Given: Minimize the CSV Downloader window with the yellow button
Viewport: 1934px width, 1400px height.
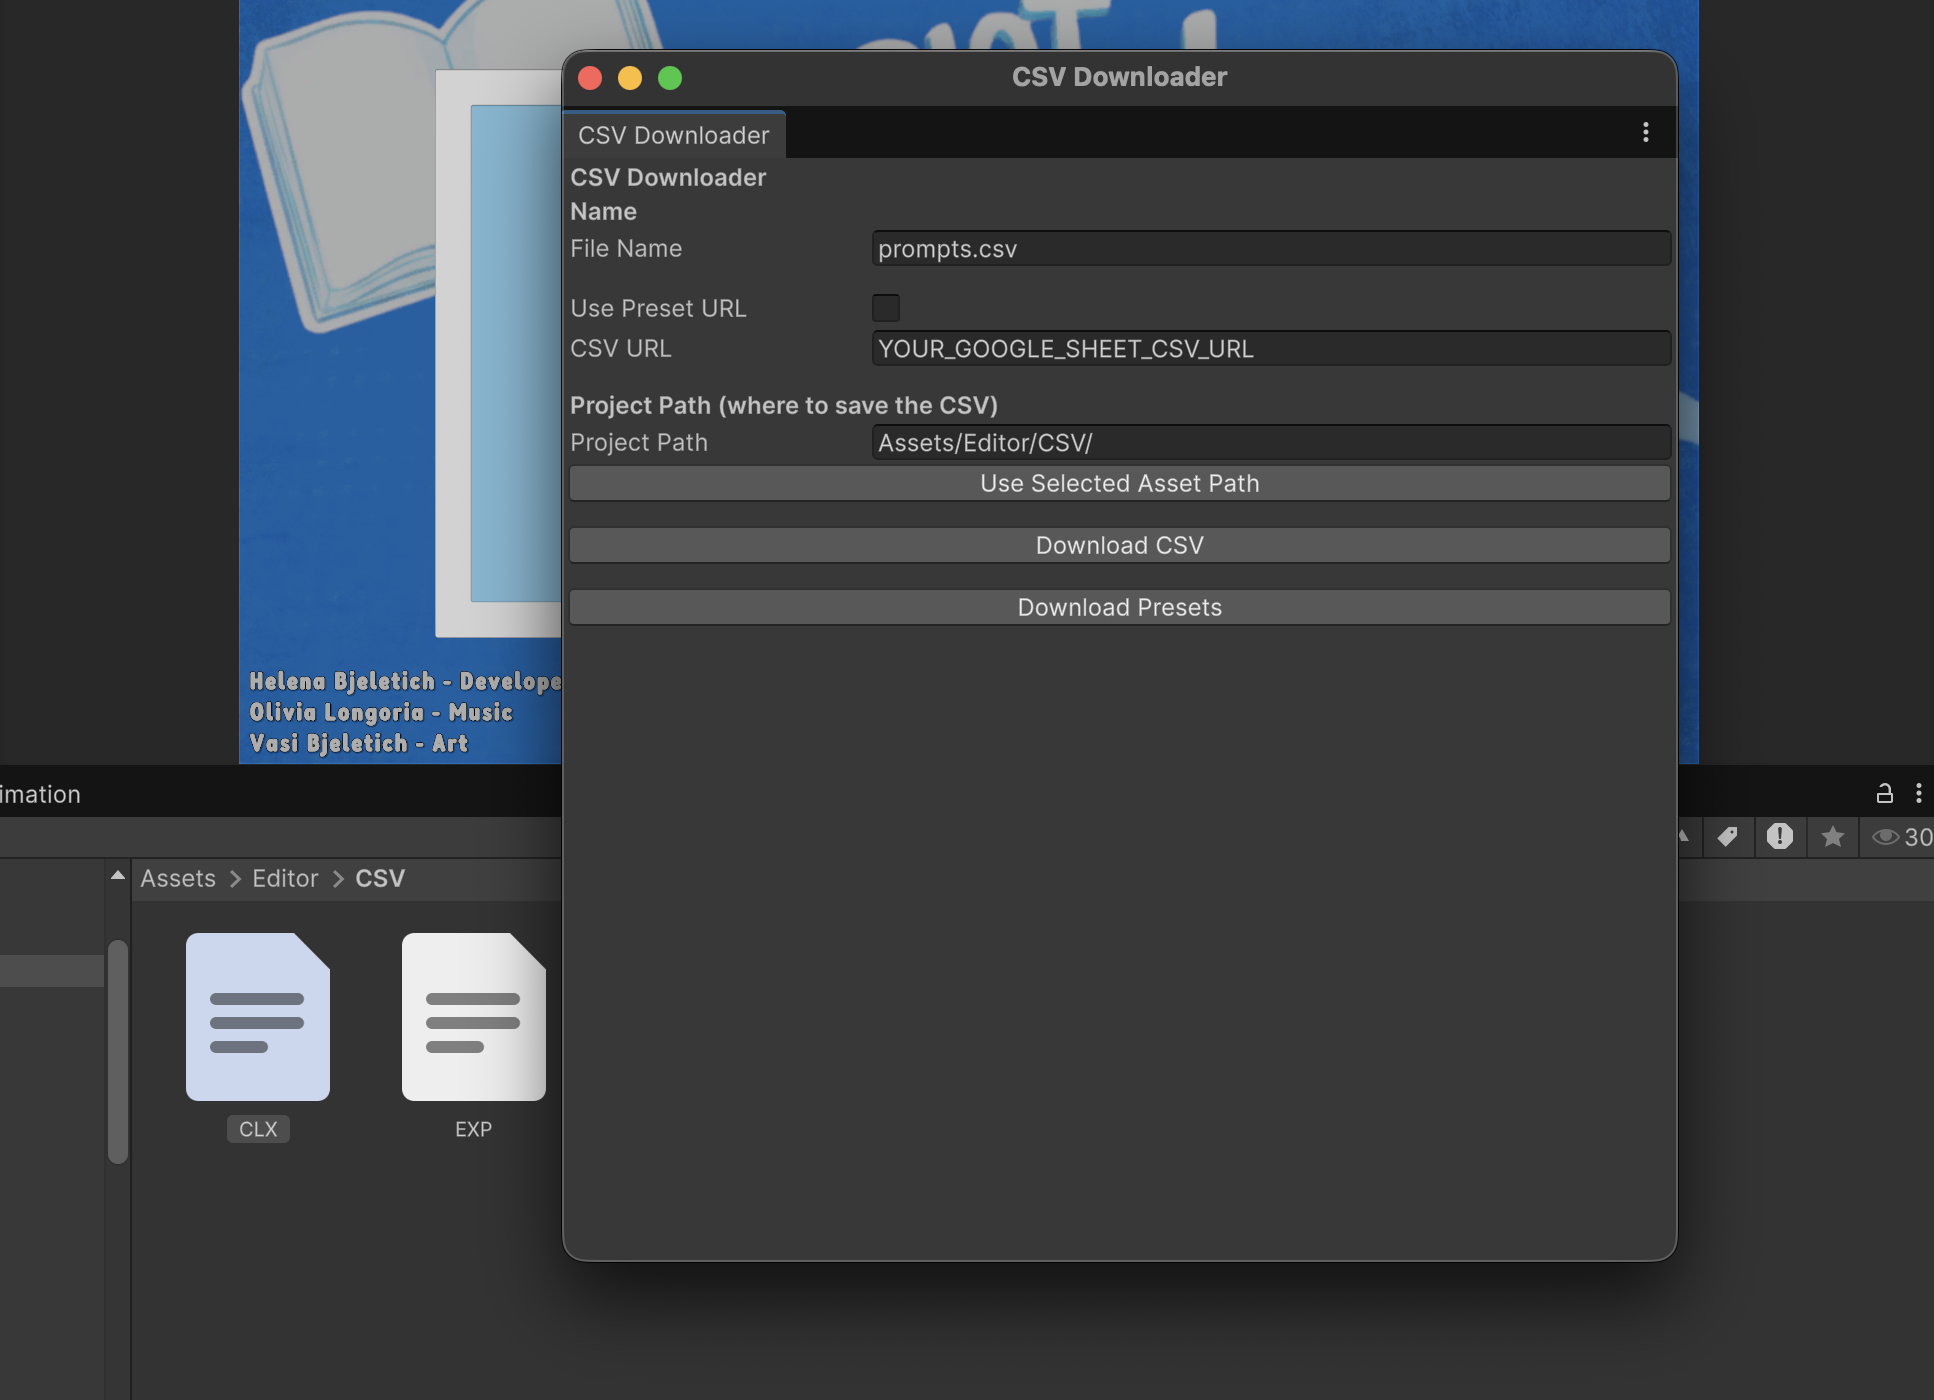Looking at the screenshot, I should tap(630, 78).
